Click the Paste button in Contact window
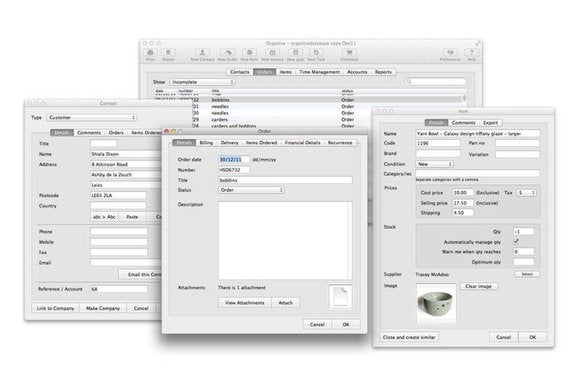 click(x=132, y=217)
